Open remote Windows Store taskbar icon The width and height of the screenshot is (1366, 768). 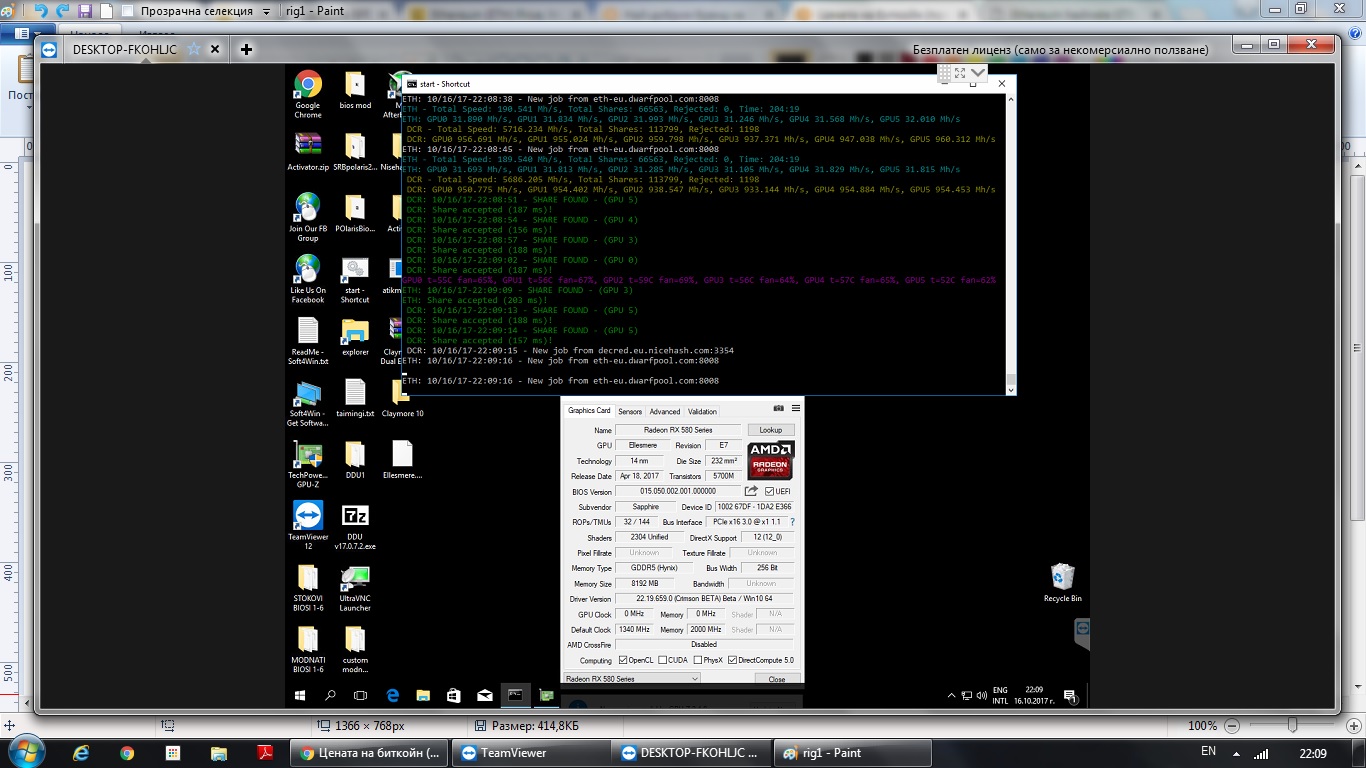tap(453, 694)
